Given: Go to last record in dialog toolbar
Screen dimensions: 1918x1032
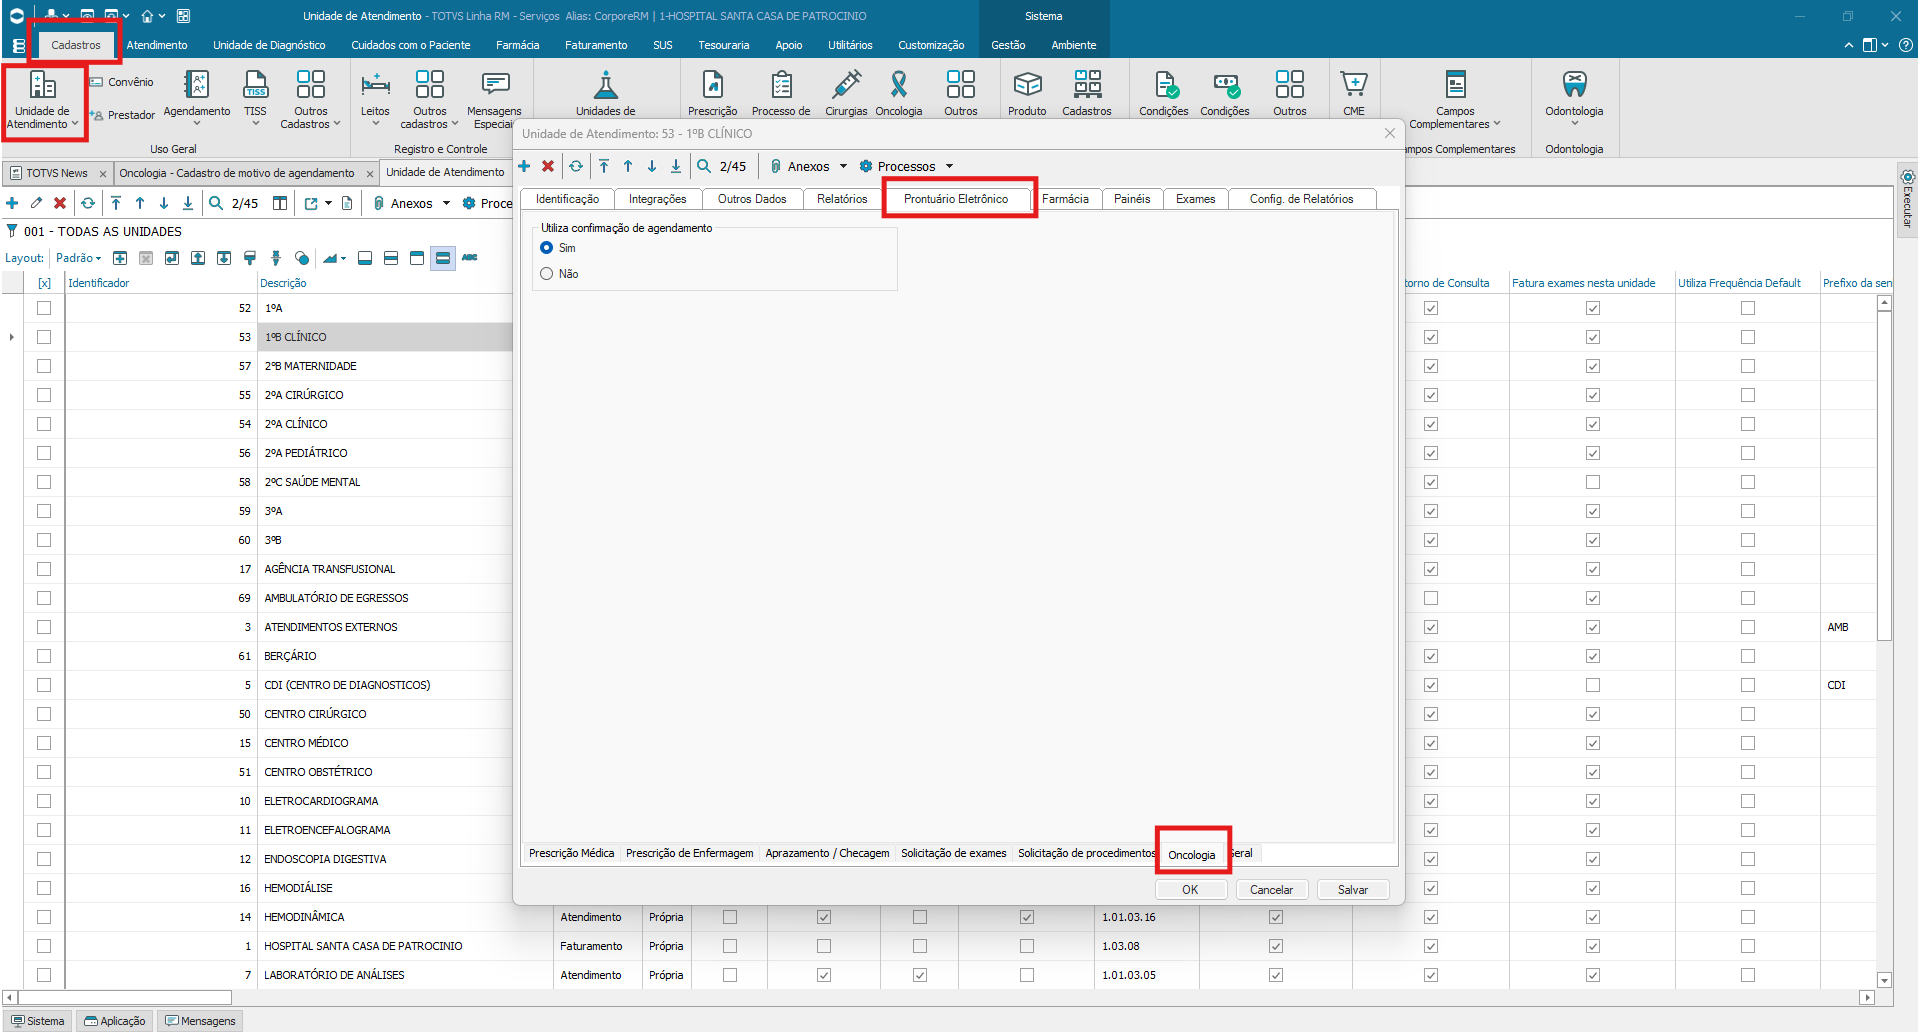Looking at the screenshot, I should pyautogui.click(x=676, y=166).
